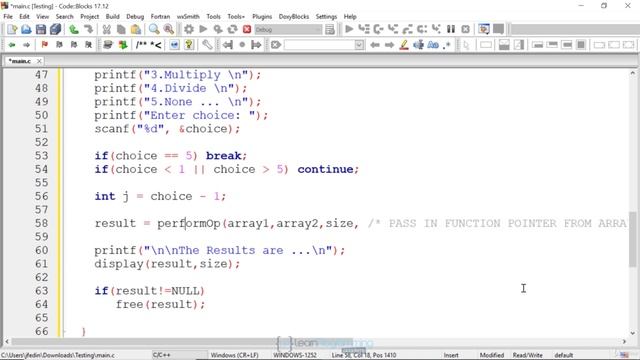Open the Plugins menu
This screenshot has height=360, width=640.
click(262, 16)
